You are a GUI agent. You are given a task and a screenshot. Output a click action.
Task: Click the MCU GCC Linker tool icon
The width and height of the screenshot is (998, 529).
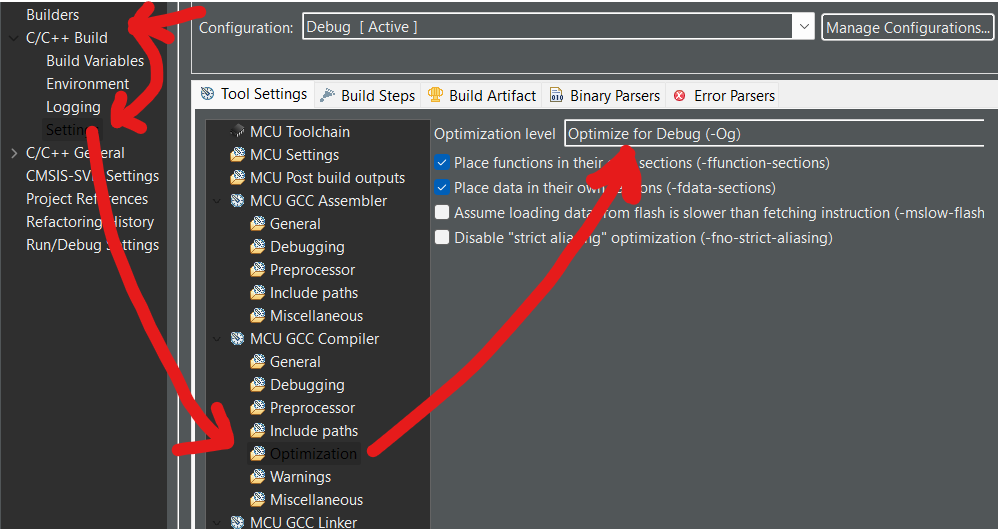[x=237, y=522]
